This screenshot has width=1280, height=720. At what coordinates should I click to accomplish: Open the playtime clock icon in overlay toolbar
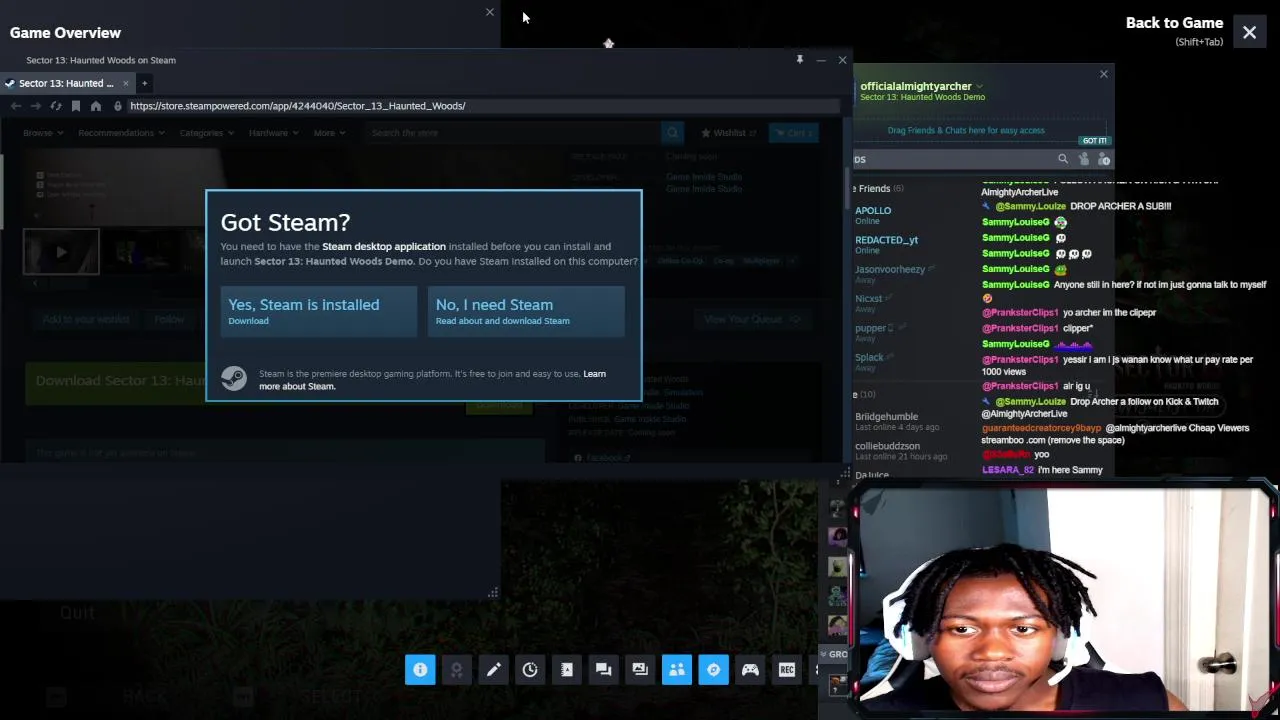click(x=530, y=669)
